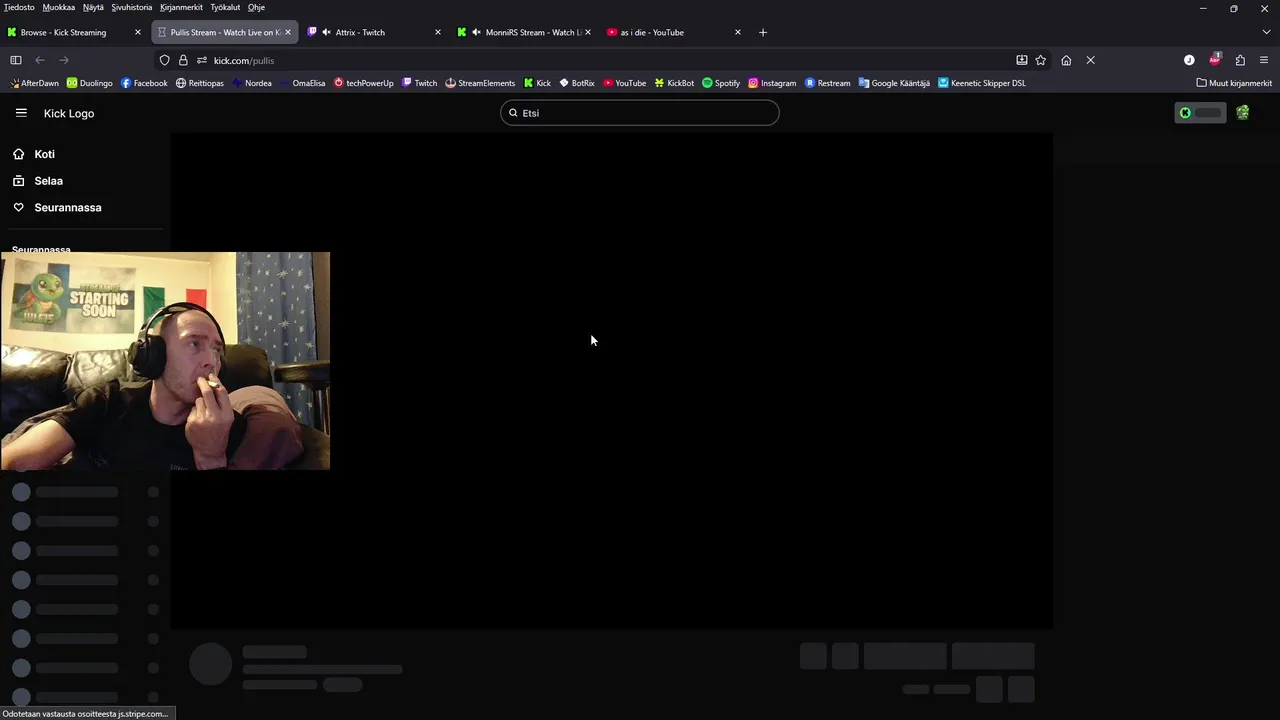Open the Tiedosto menu
The width and height of the screenshot is (1280, 720).
(19, 7)
